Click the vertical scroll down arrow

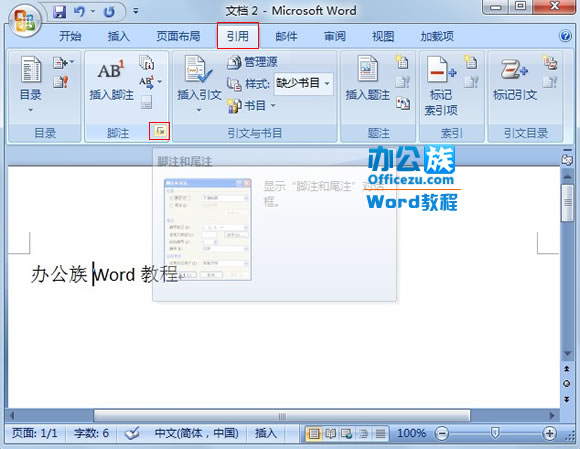[x=567, y=354]
